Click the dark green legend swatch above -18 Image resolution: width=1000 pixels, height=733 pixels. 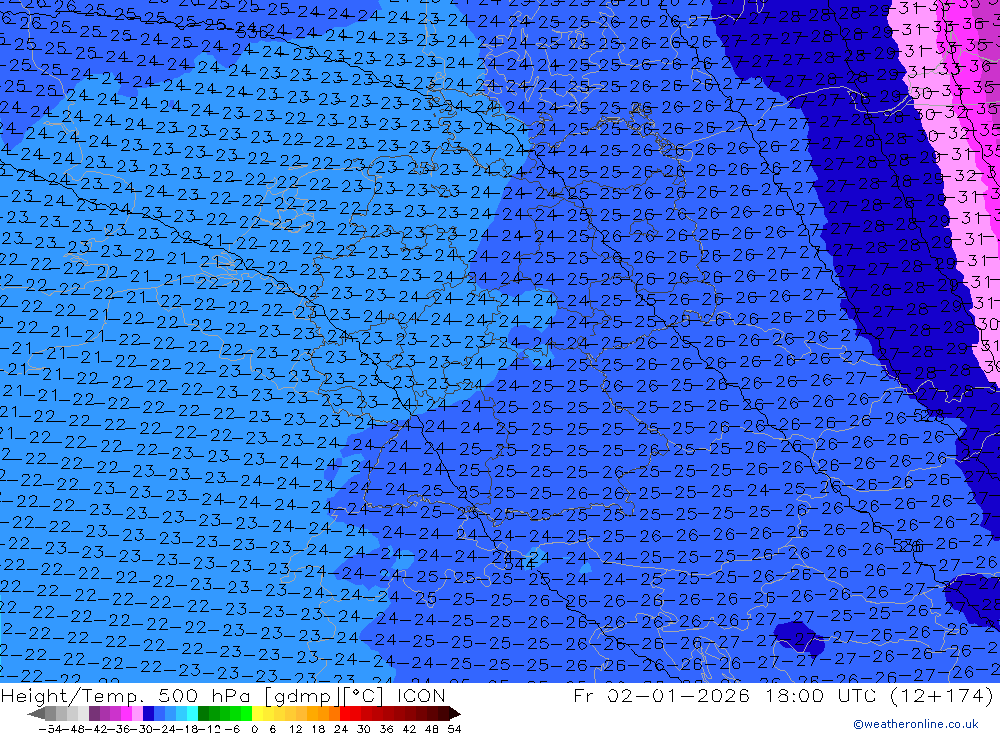pos(203,714)
